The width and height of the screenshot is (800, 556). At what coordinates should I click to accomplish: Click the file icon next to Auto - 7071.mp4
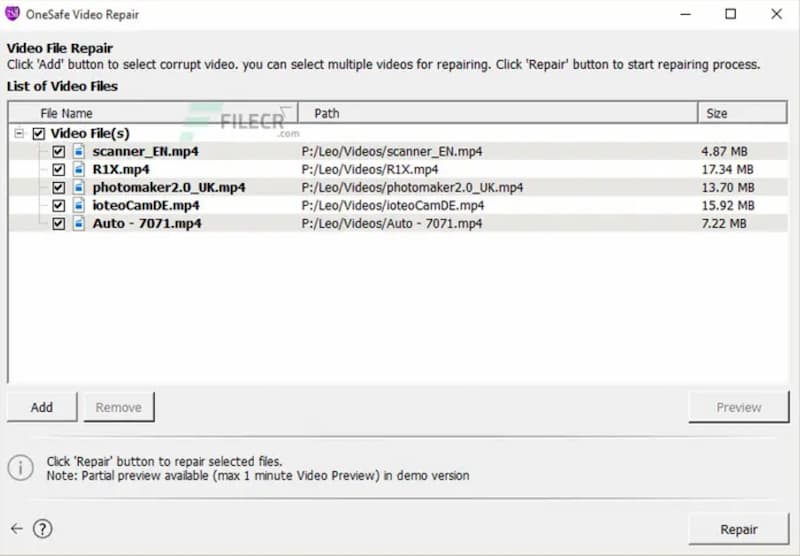click(79, 223)
